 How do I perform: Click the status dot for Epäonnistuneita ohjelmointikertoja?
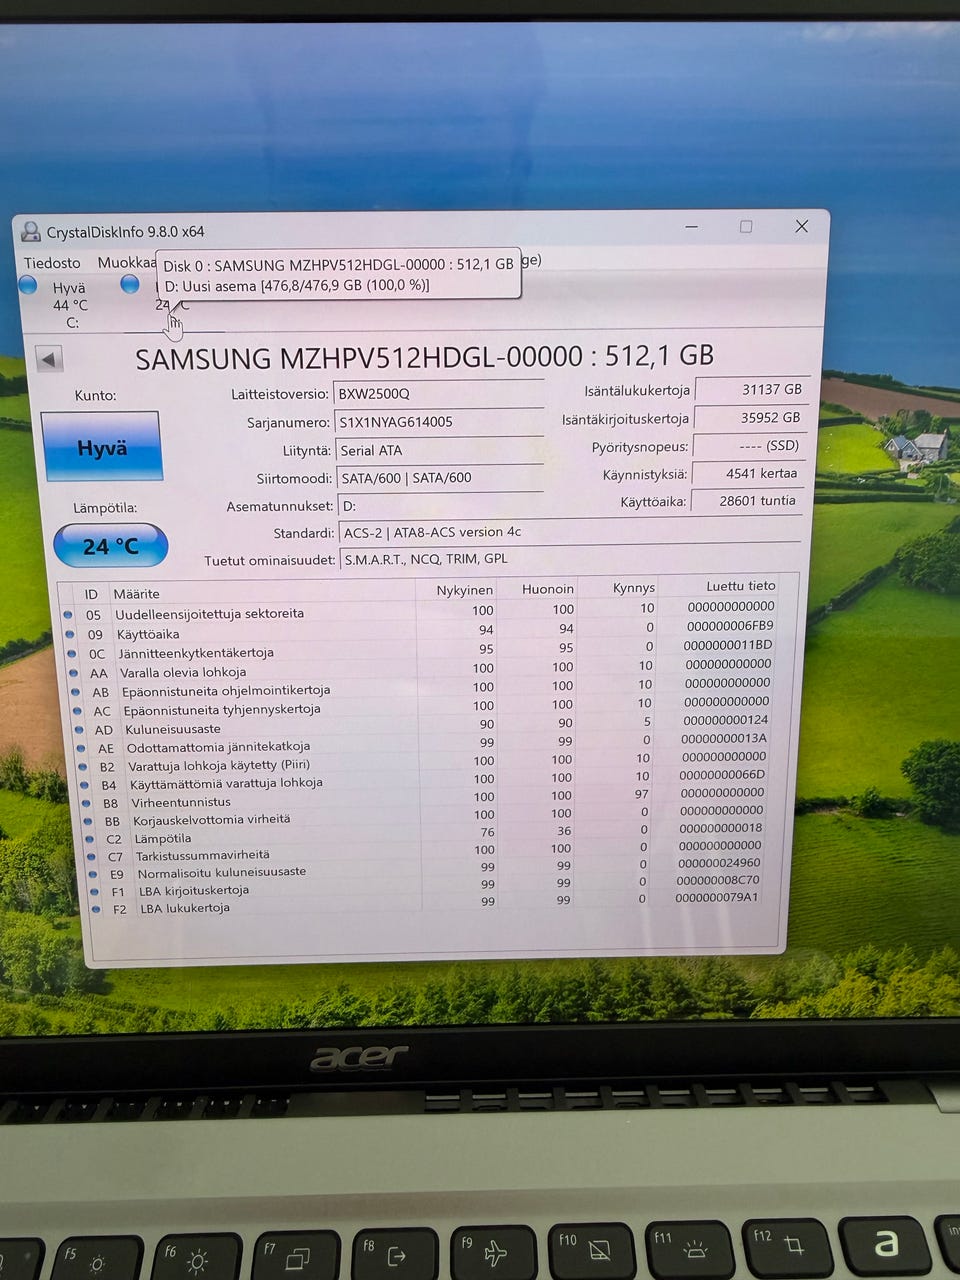click(x=75, y=692)
